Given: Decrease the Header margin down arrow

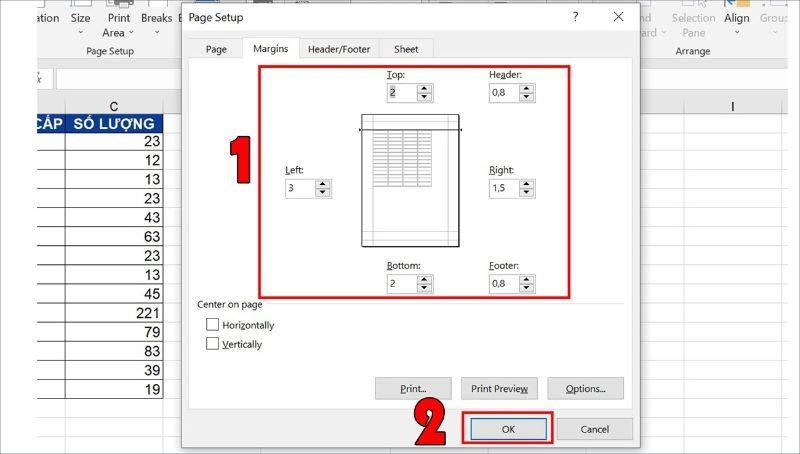Looking at the screenshot, I should (x=527, y=97).
